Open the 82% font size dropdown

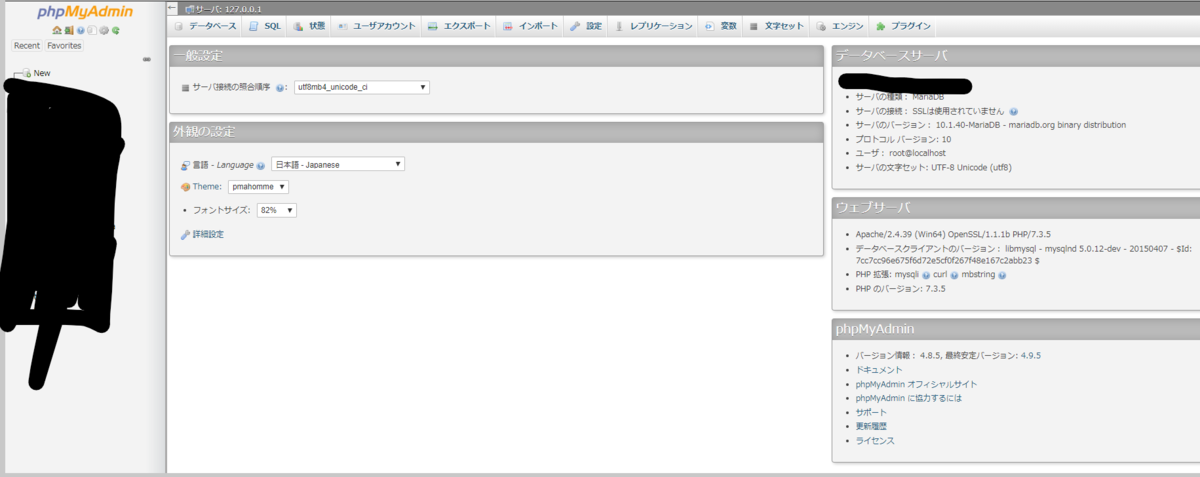[276, 210]
